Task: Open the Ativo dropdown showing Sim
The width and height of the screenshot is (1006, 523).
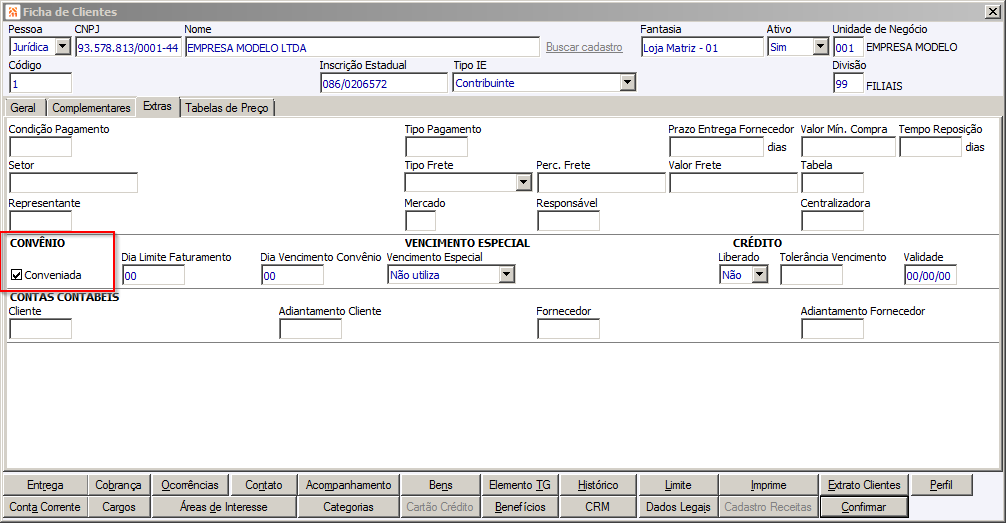Action: tap(821, 47)
